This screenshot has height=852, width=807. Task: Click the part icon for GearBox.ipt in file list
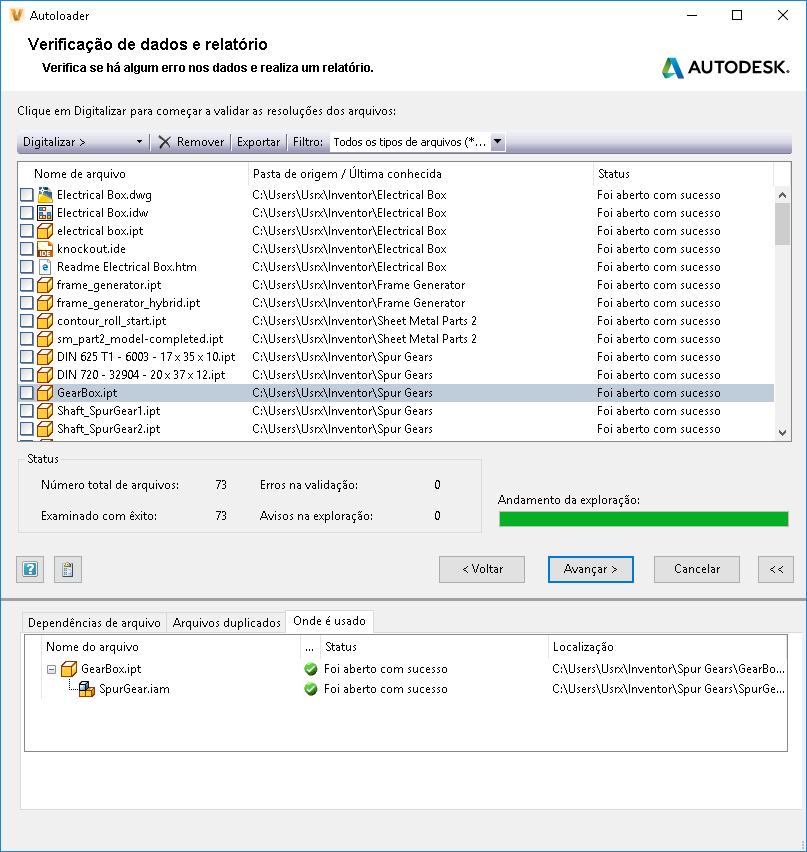coord(45,392)
